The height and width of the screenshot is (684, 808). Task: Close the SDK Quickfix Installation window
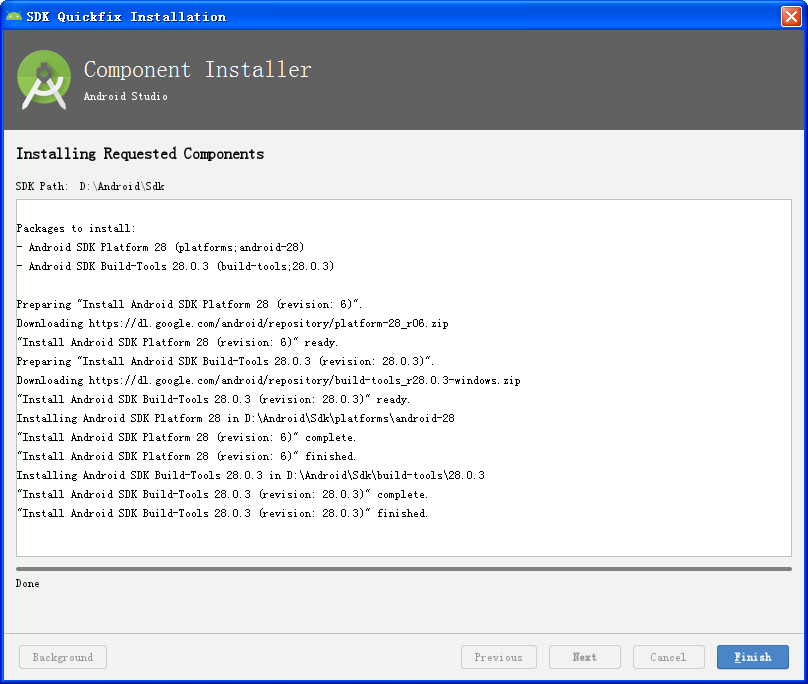coord(791,16)
